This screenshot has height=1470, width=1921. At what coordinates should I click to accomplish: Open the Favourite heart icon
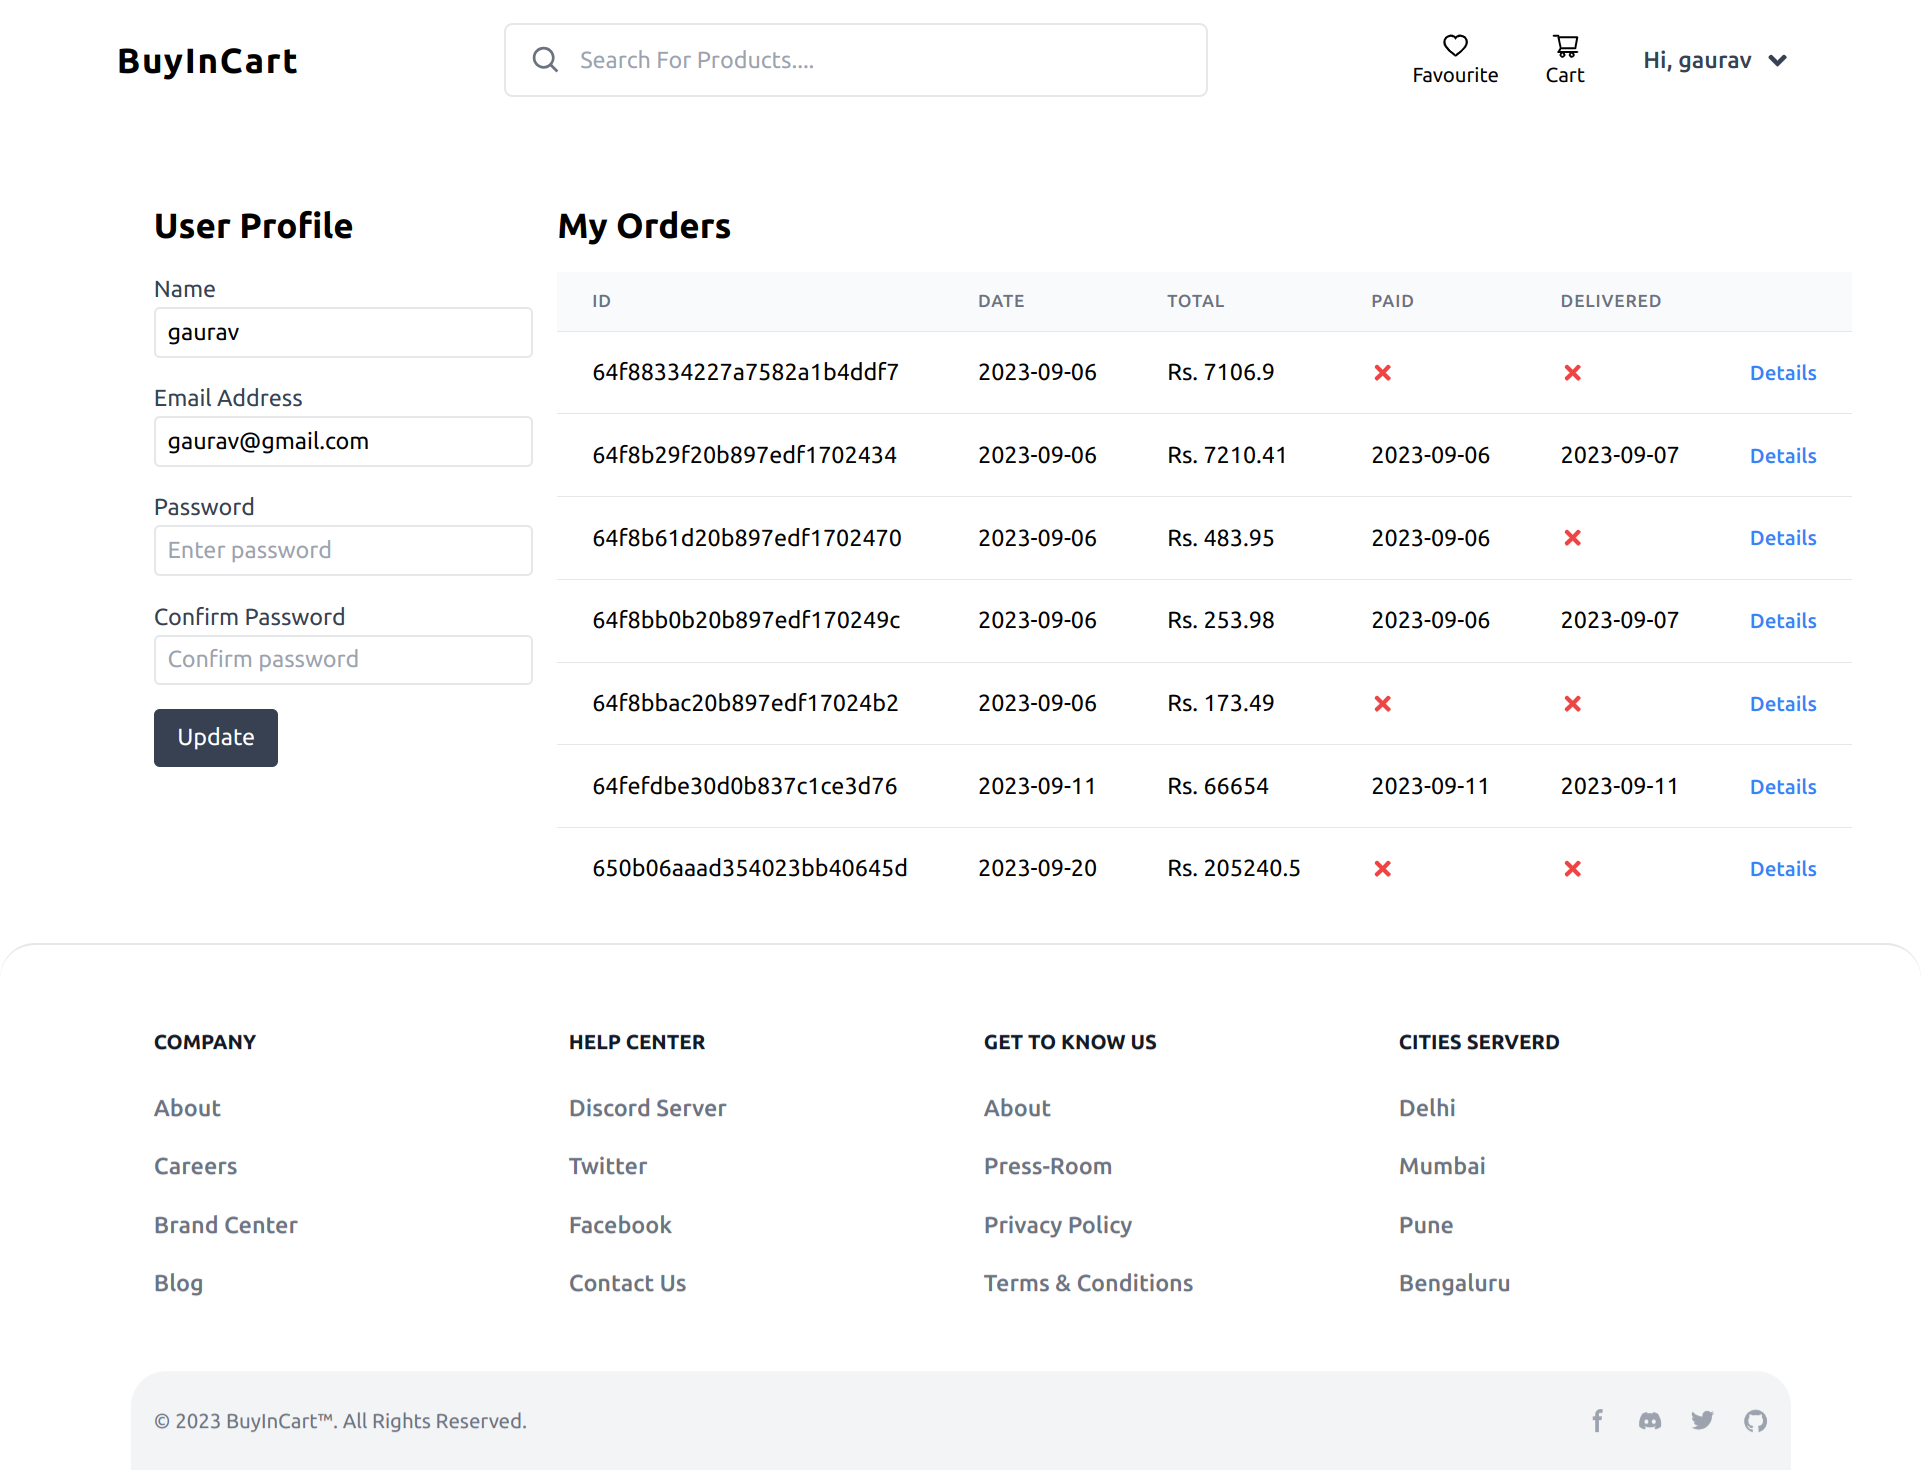coord(1455,45)
